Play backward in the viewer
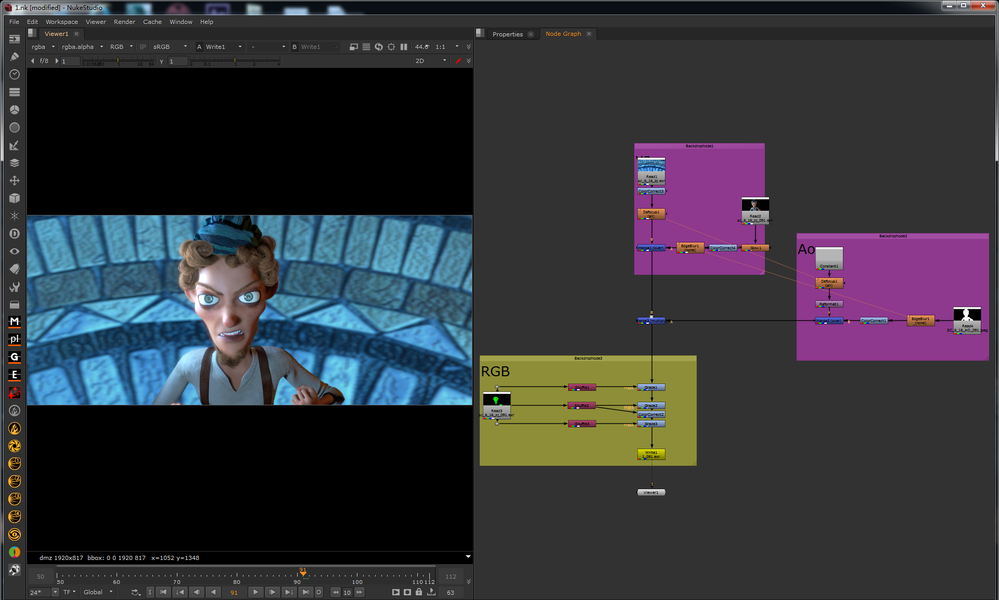 point(213,592)
